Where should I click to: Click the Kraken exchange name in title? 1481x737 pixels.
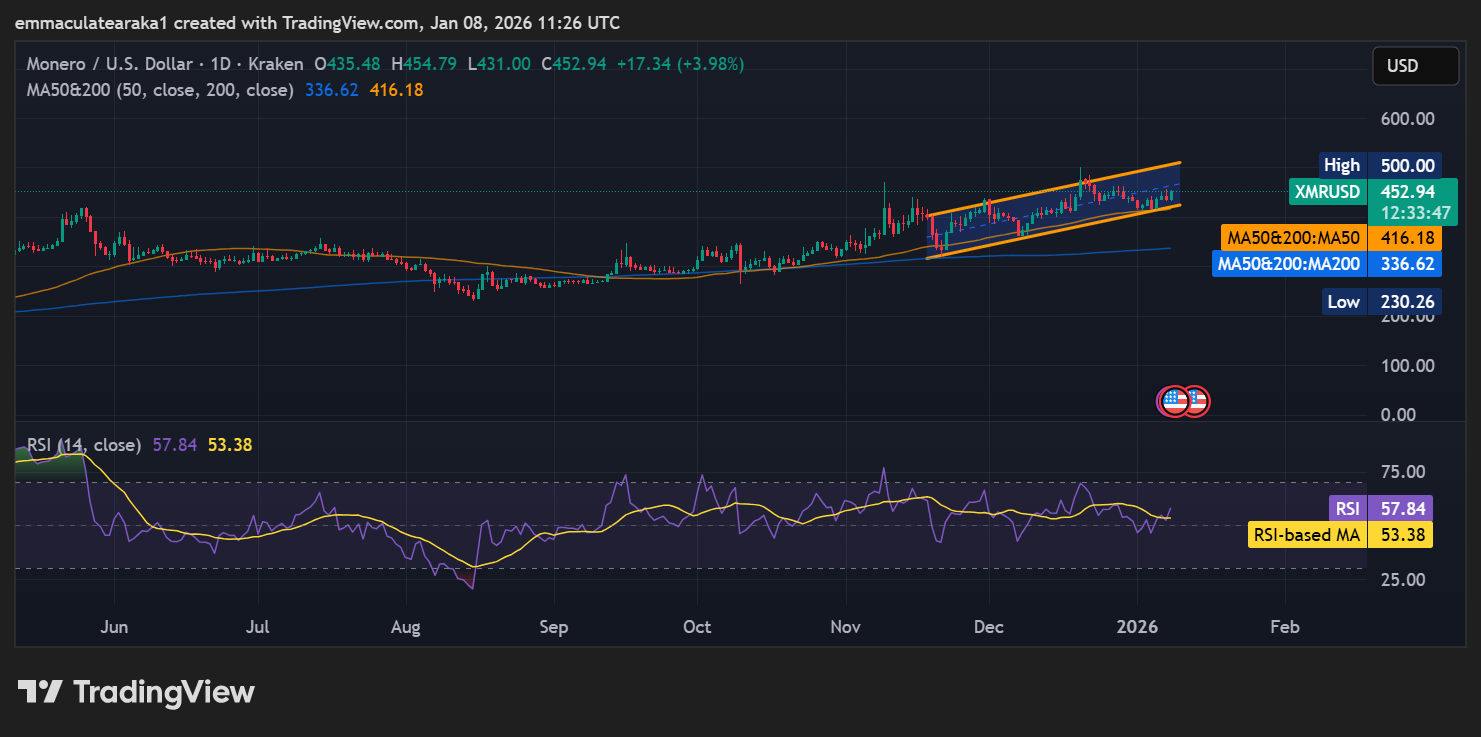[274, 64]
